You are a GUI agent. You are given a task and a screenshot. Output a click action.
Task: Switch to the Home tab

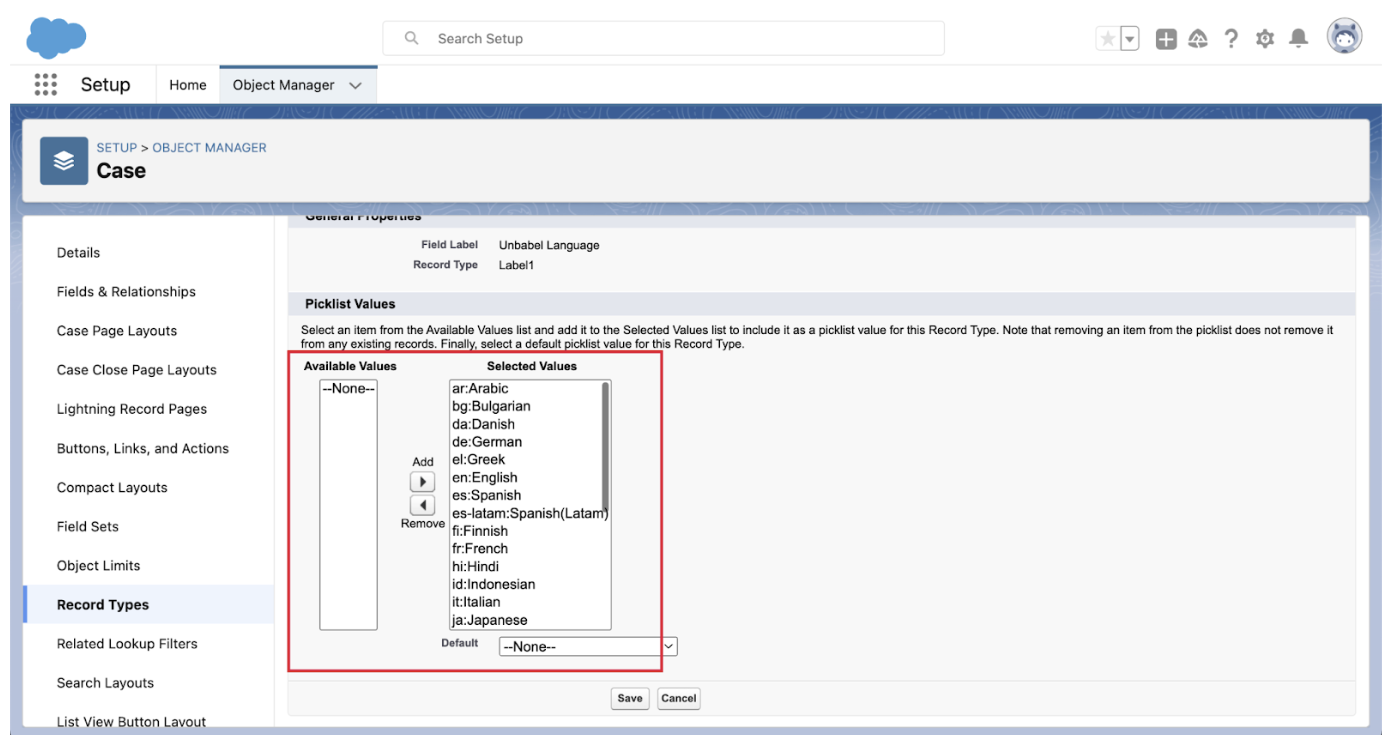coord(188,85)
